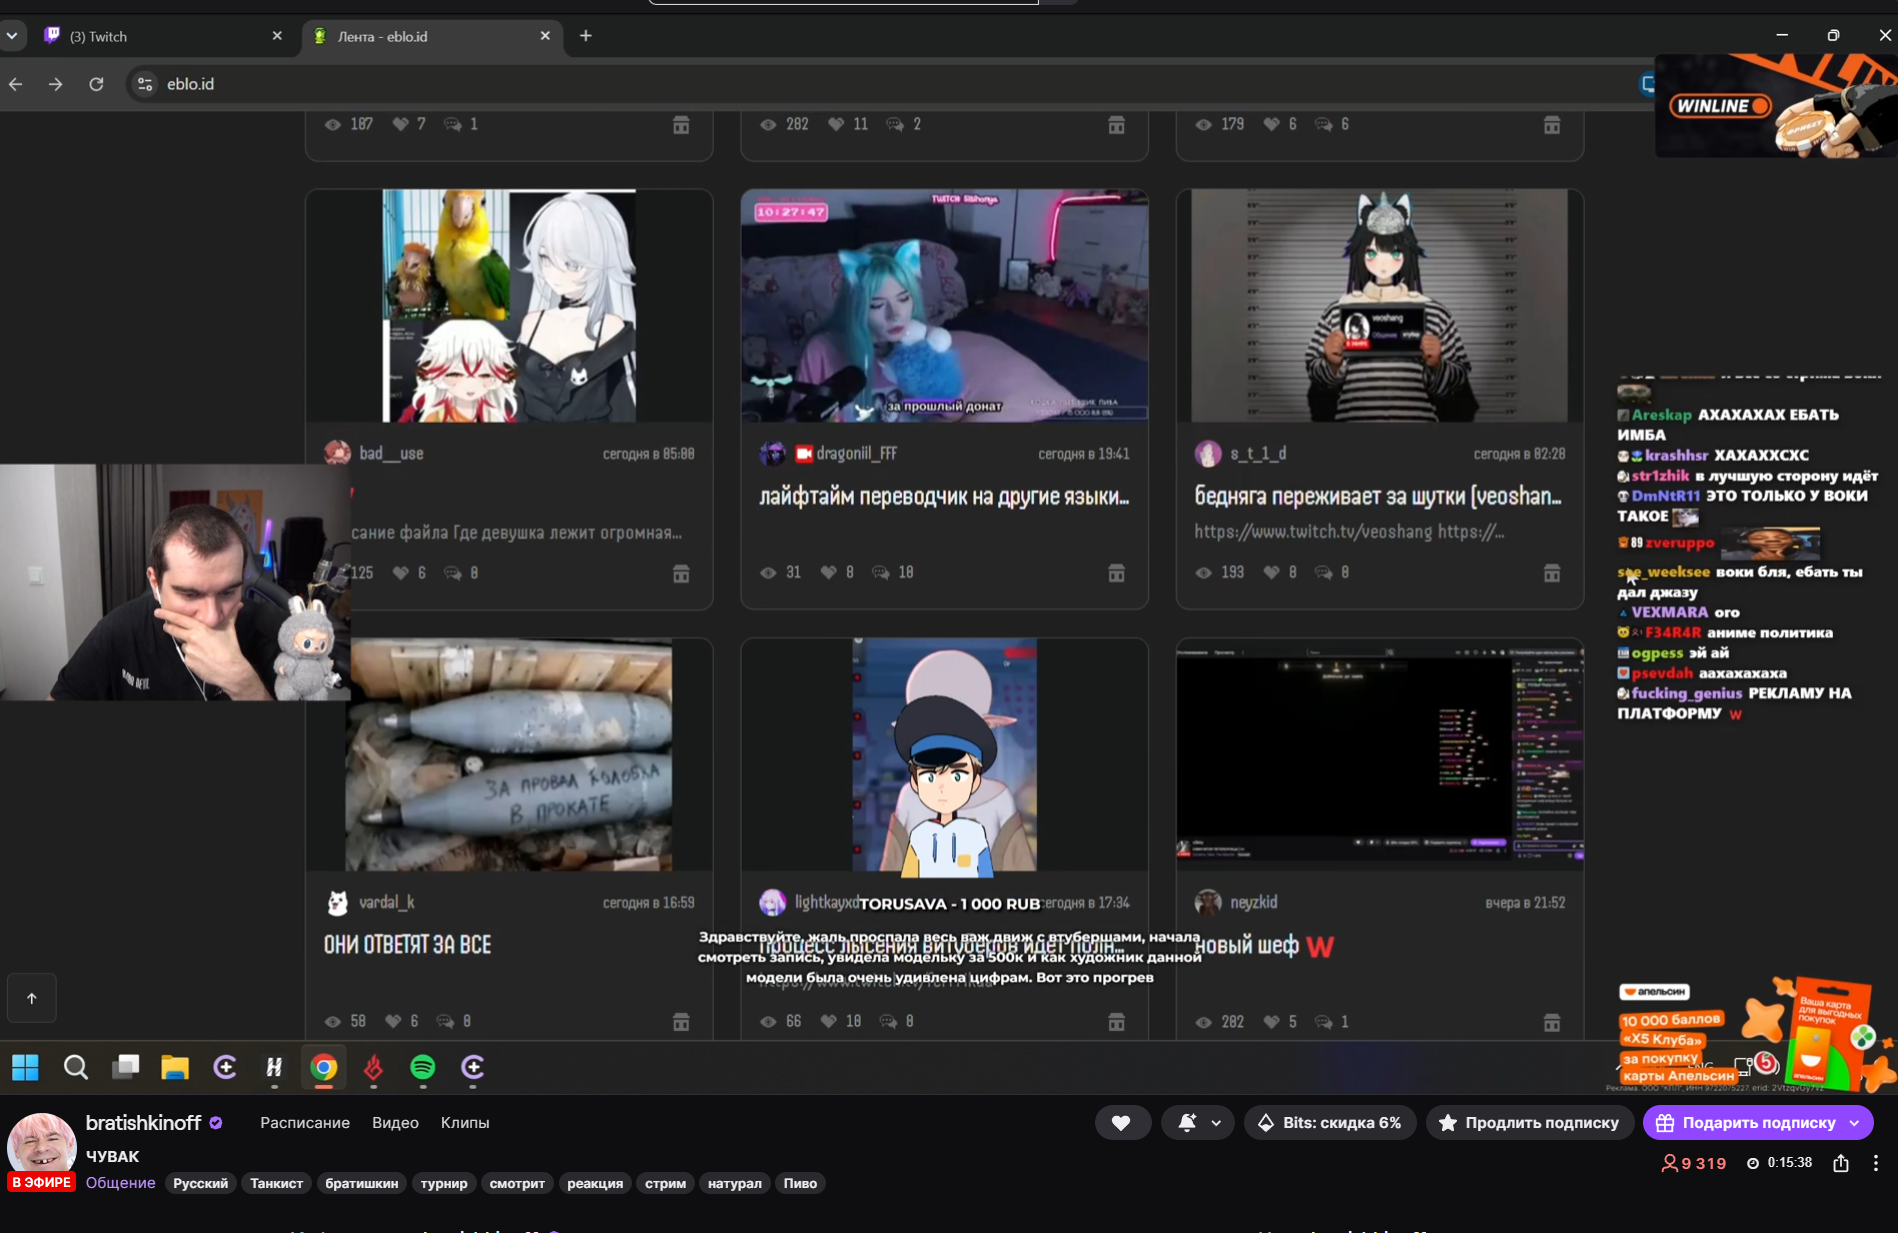Select the Лента - eblo.id browser tab
The image size is (1898, 1233).
tap(431, 36)
